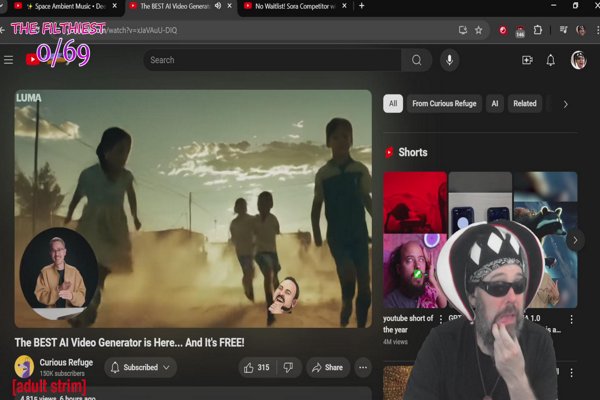Open the Chrome profile avatar

(x=580, y=30)
